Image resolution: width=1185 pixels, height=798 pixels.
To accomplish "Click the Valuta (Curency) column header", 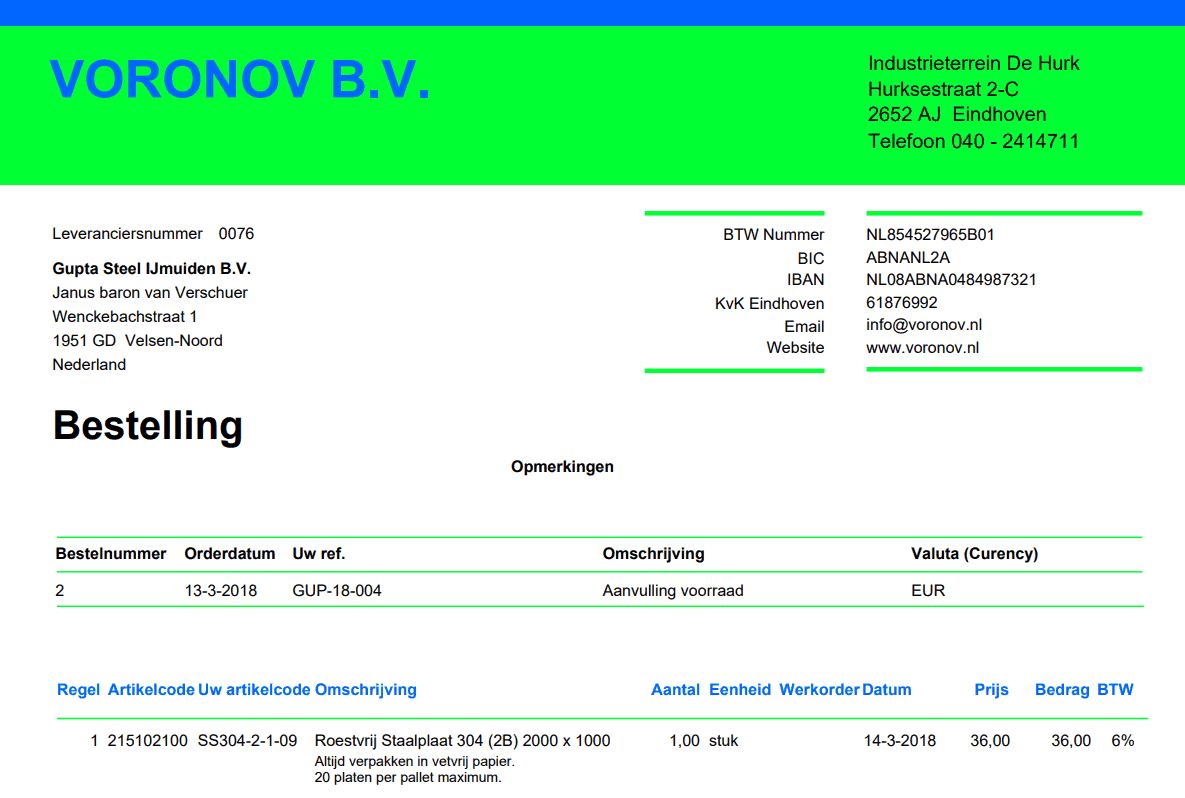I will click(x=974, y=554).
